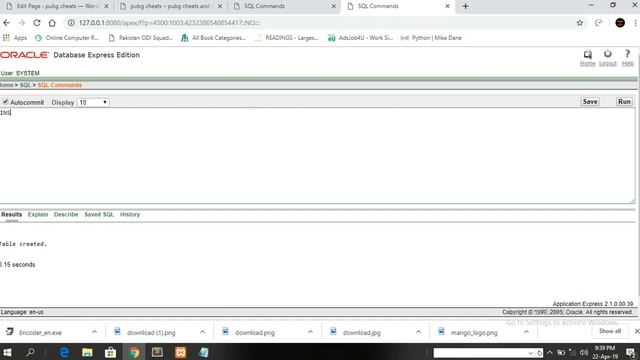Screen dimensions: 640x360
Task: Open the History tab
Action: (130, 214)
